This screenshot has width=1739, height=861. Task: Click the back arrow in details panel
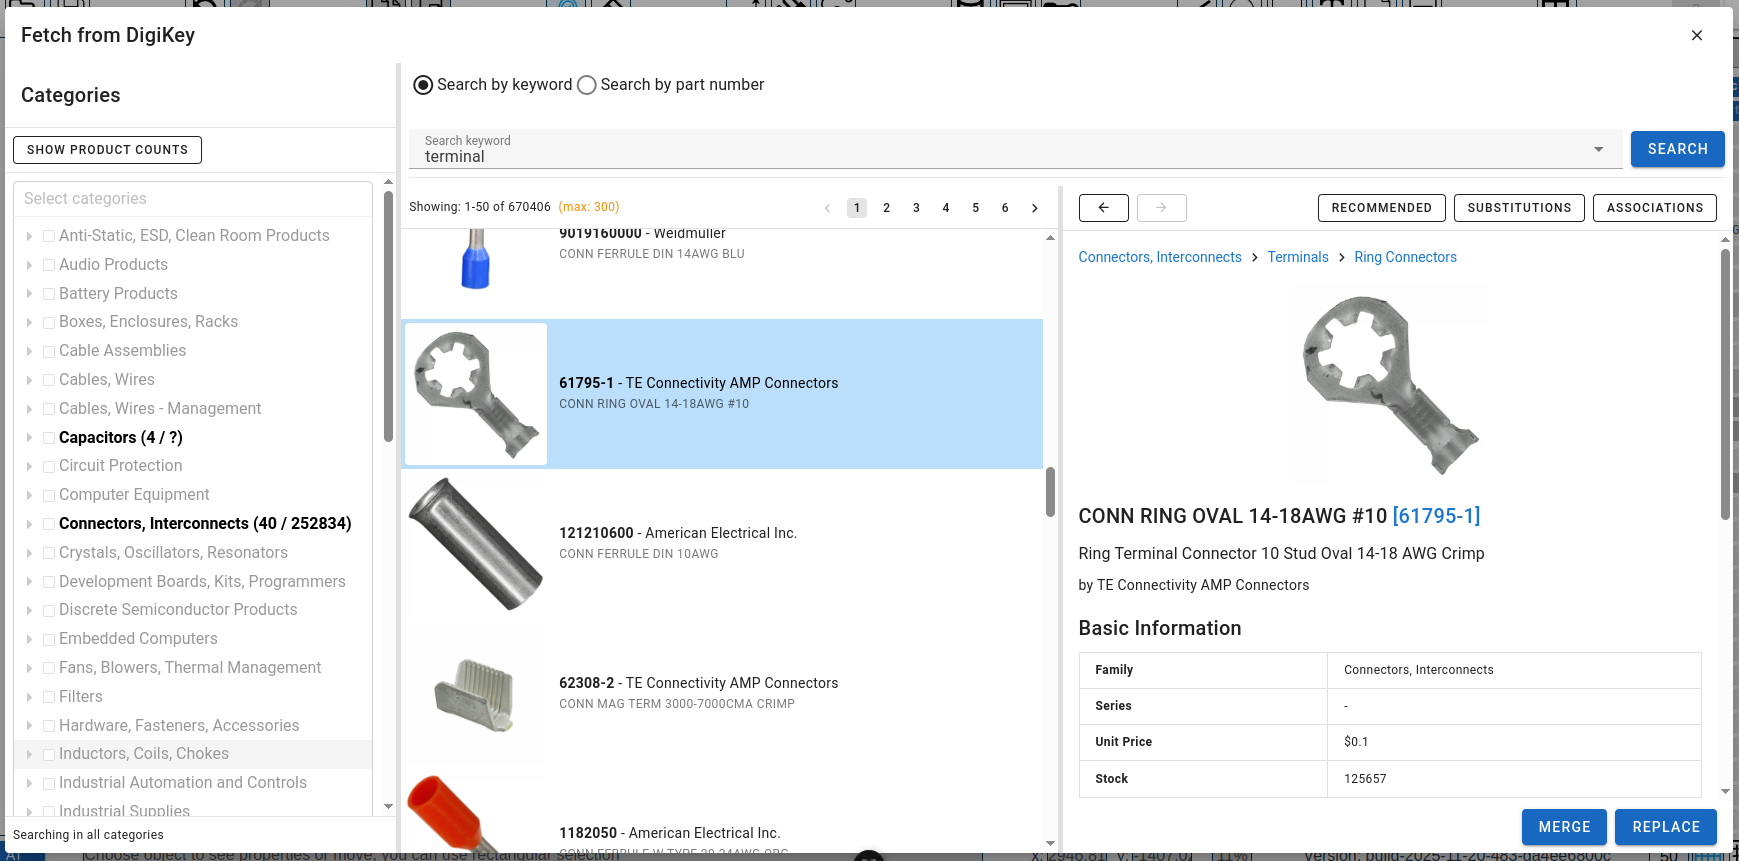(x=1103, y=208)
